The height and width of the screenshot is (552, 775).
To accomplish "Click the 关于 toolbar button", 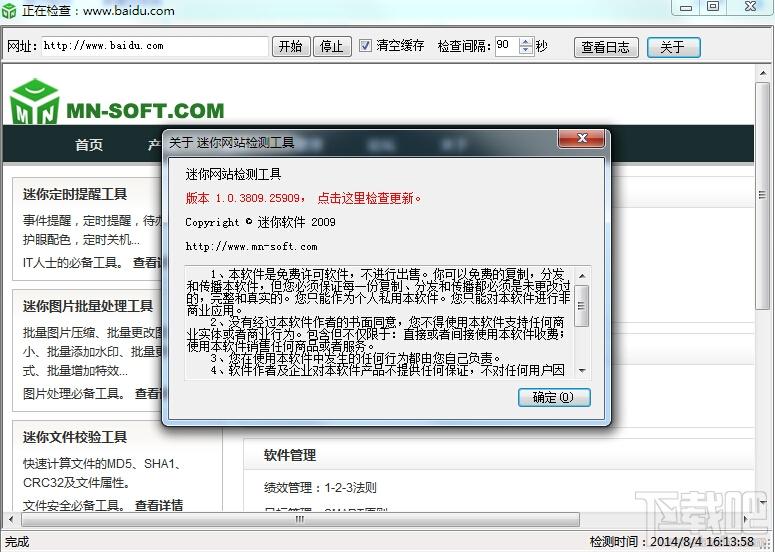I will (674, 47).
